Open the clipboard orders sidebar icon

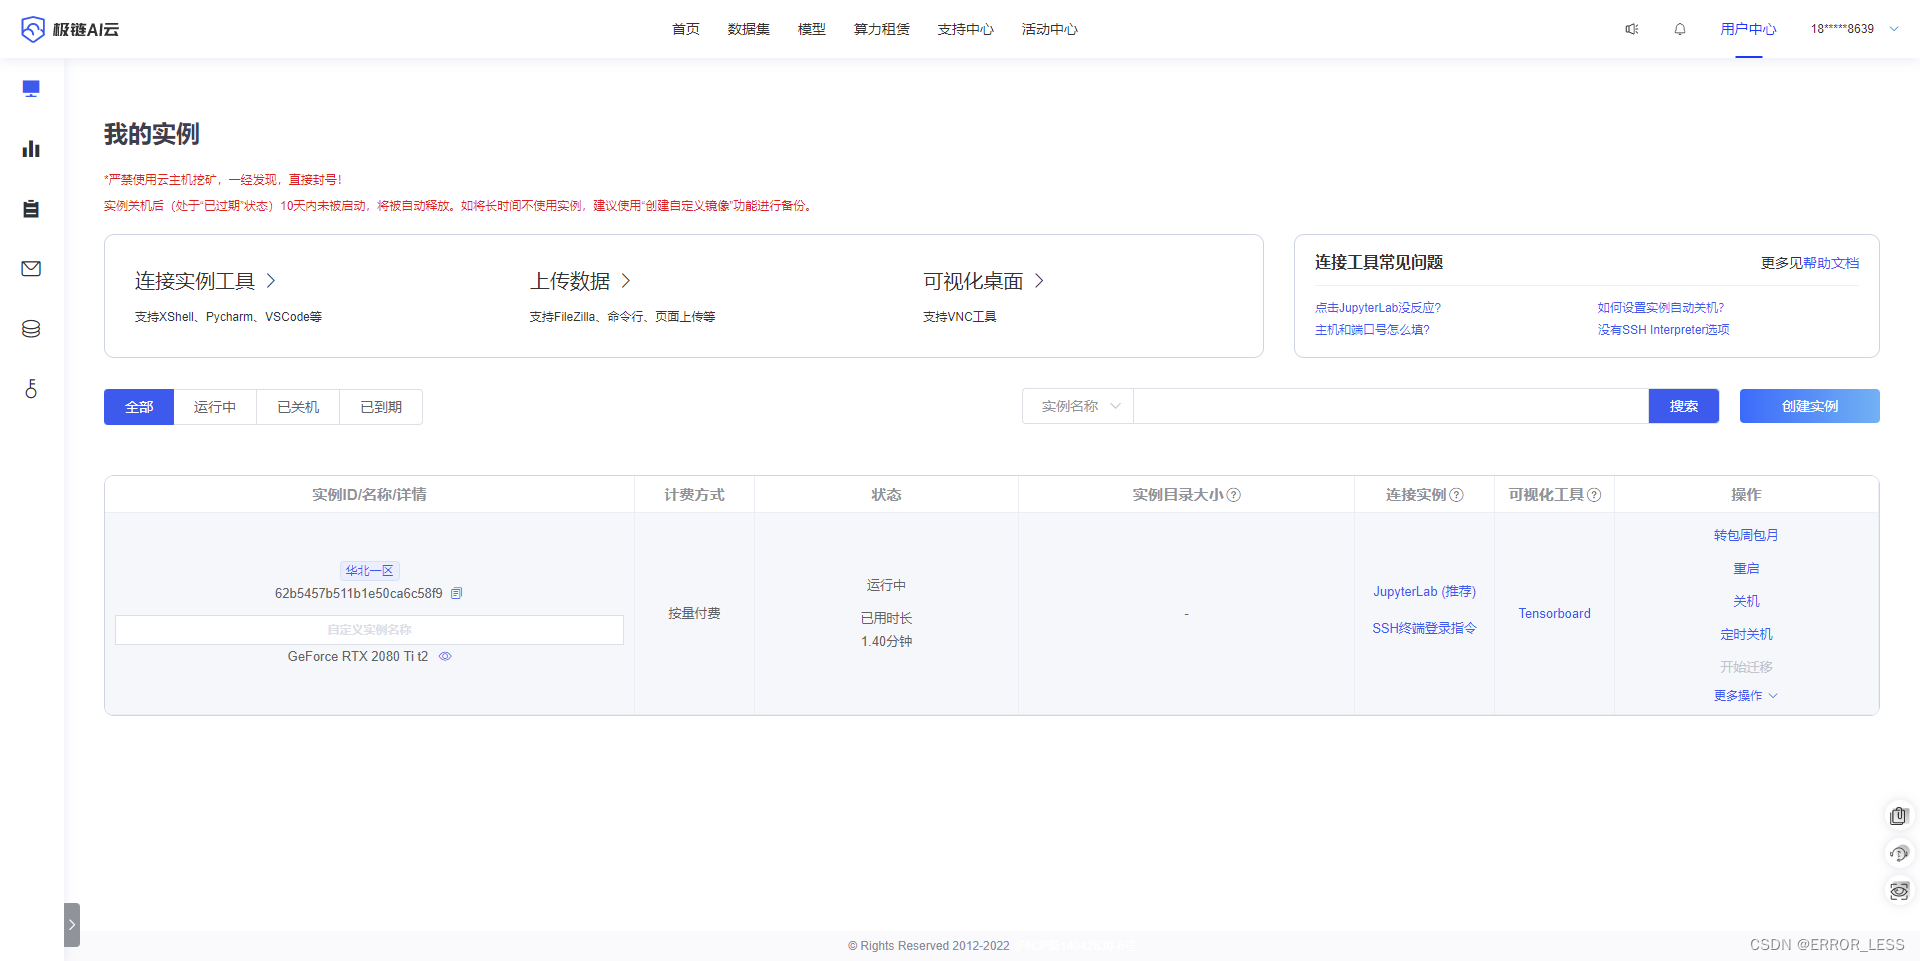tap(31, 209)
